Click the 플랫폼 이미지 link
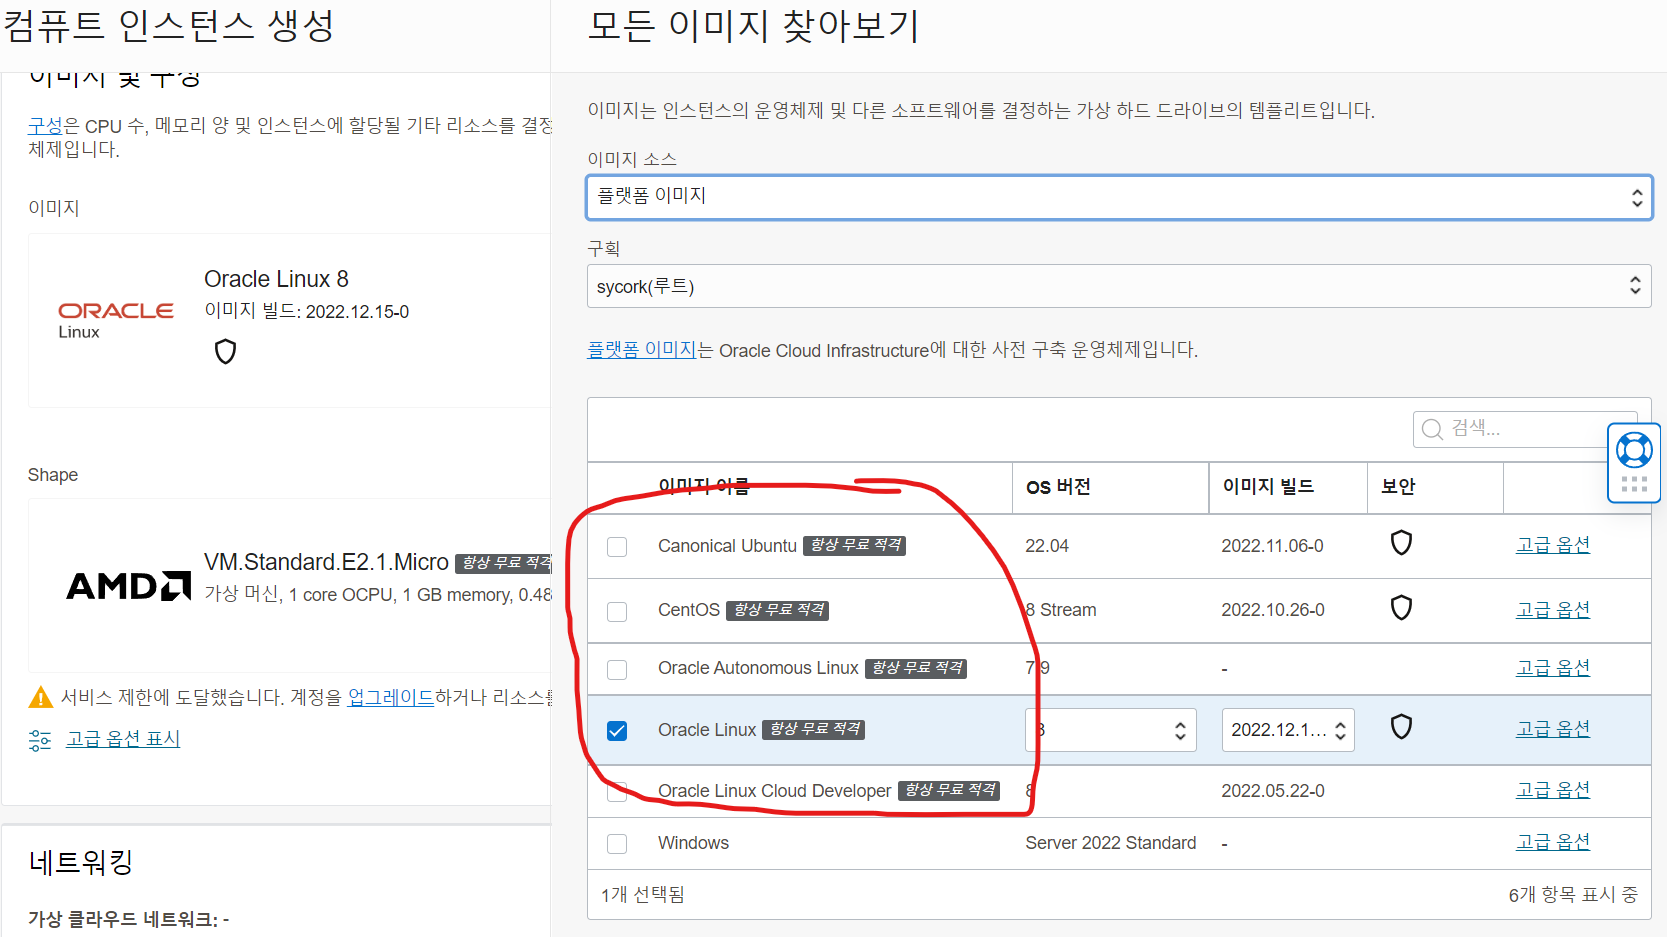This screenshot has height=937, width=1667. (641, 350)
